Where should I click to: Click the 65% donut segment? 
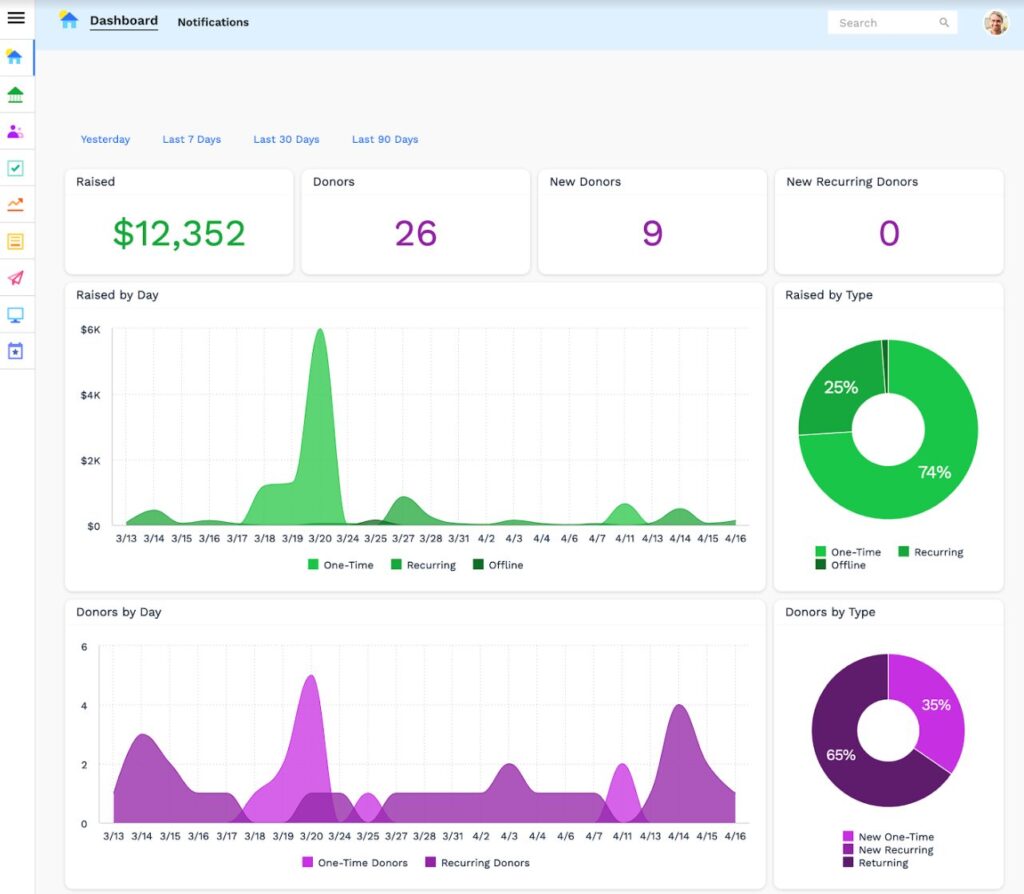point(841,755)
